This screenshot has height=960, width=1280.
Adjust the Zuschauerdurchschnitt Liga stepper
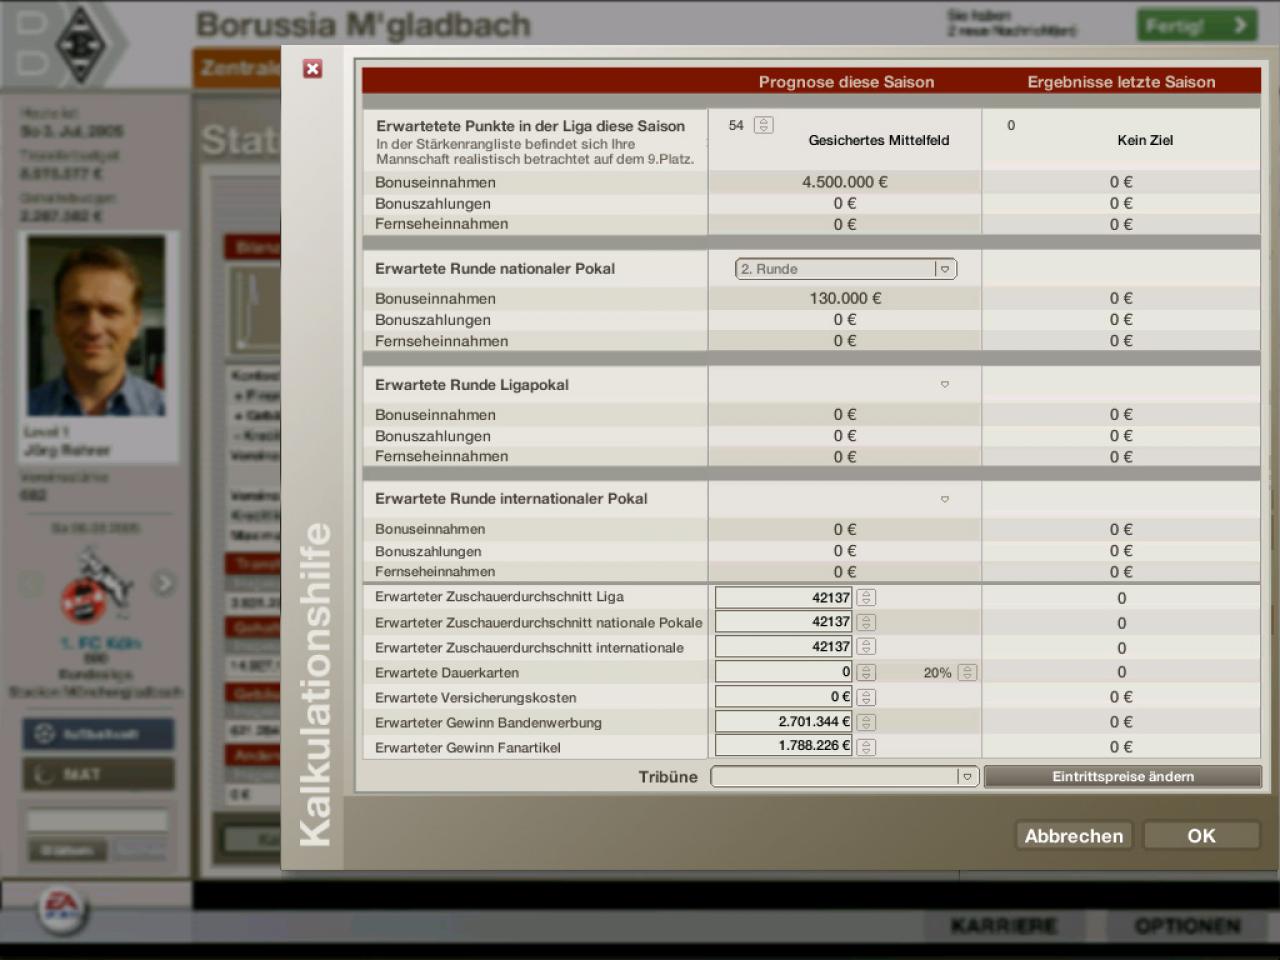[866, 597]
